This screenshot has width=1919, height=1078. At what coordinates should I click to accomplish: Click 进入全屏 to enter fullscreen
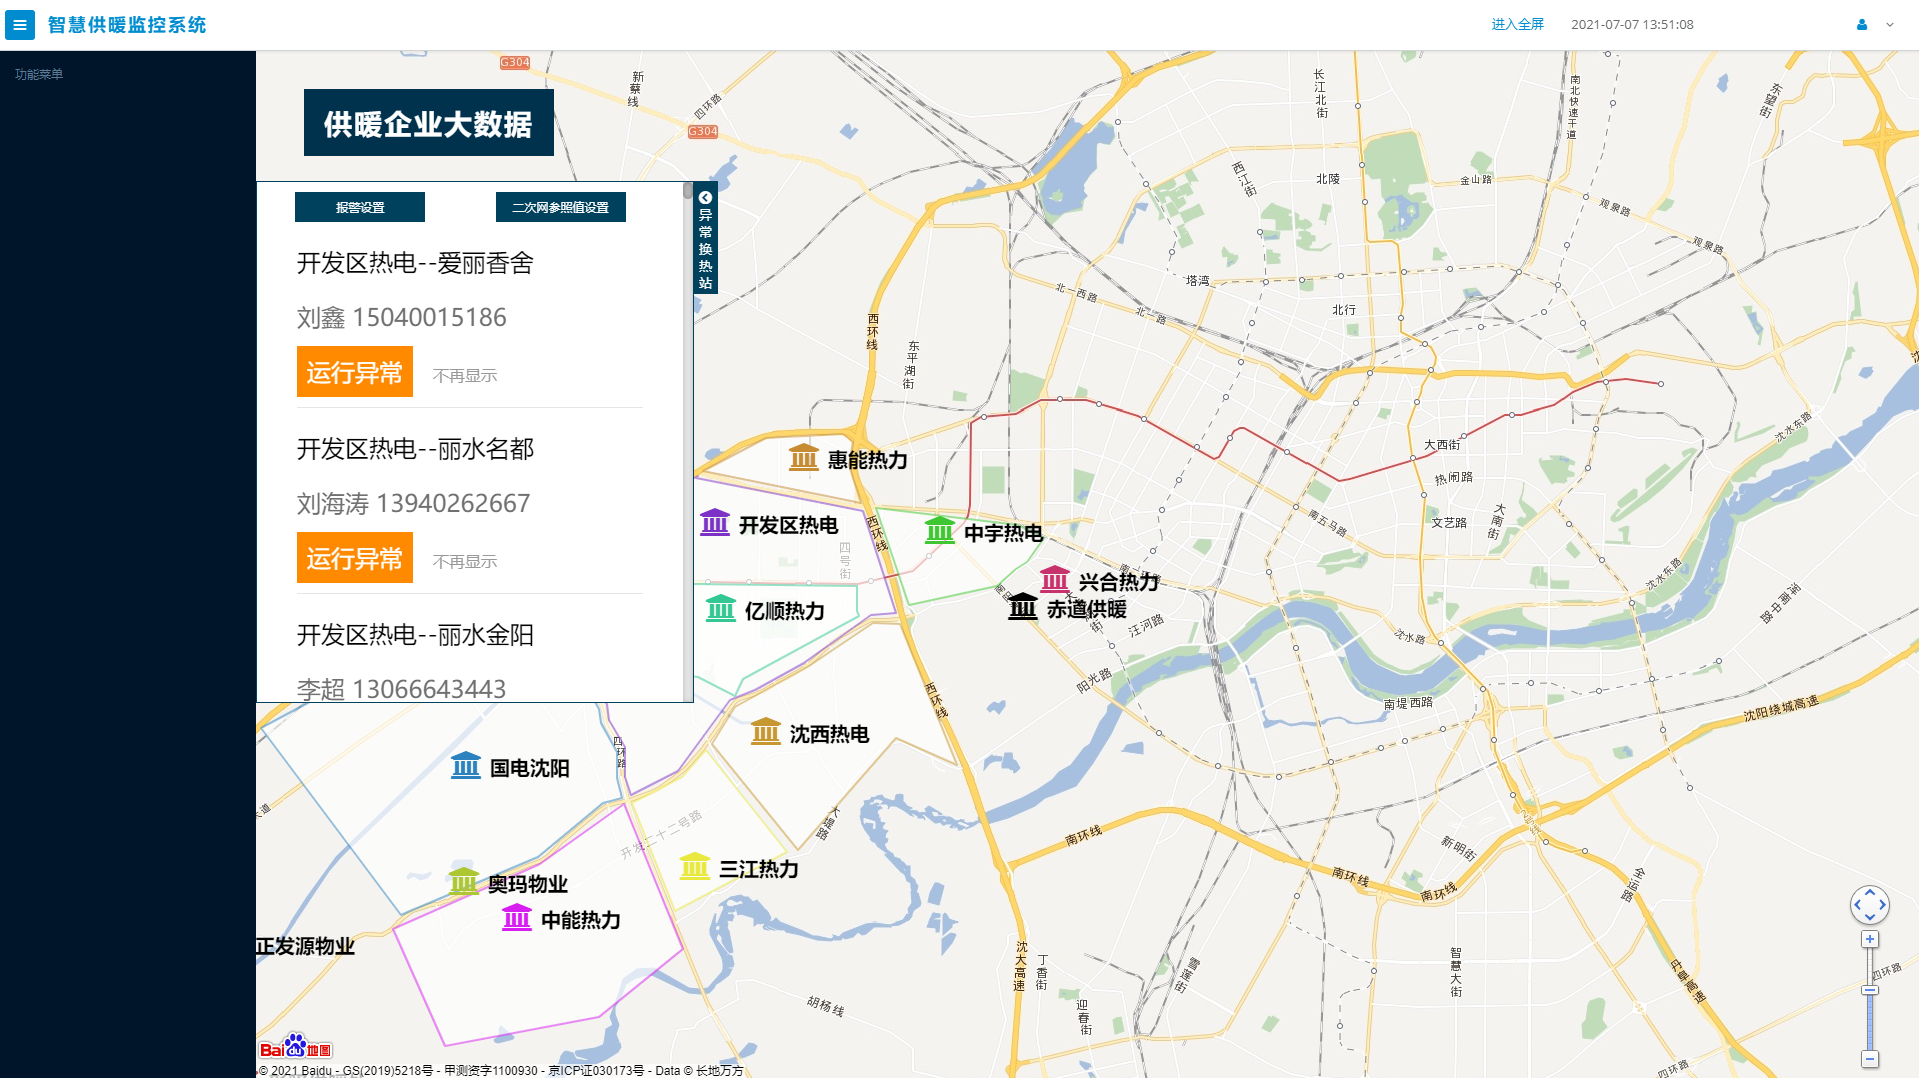[x=1517, y=24]
